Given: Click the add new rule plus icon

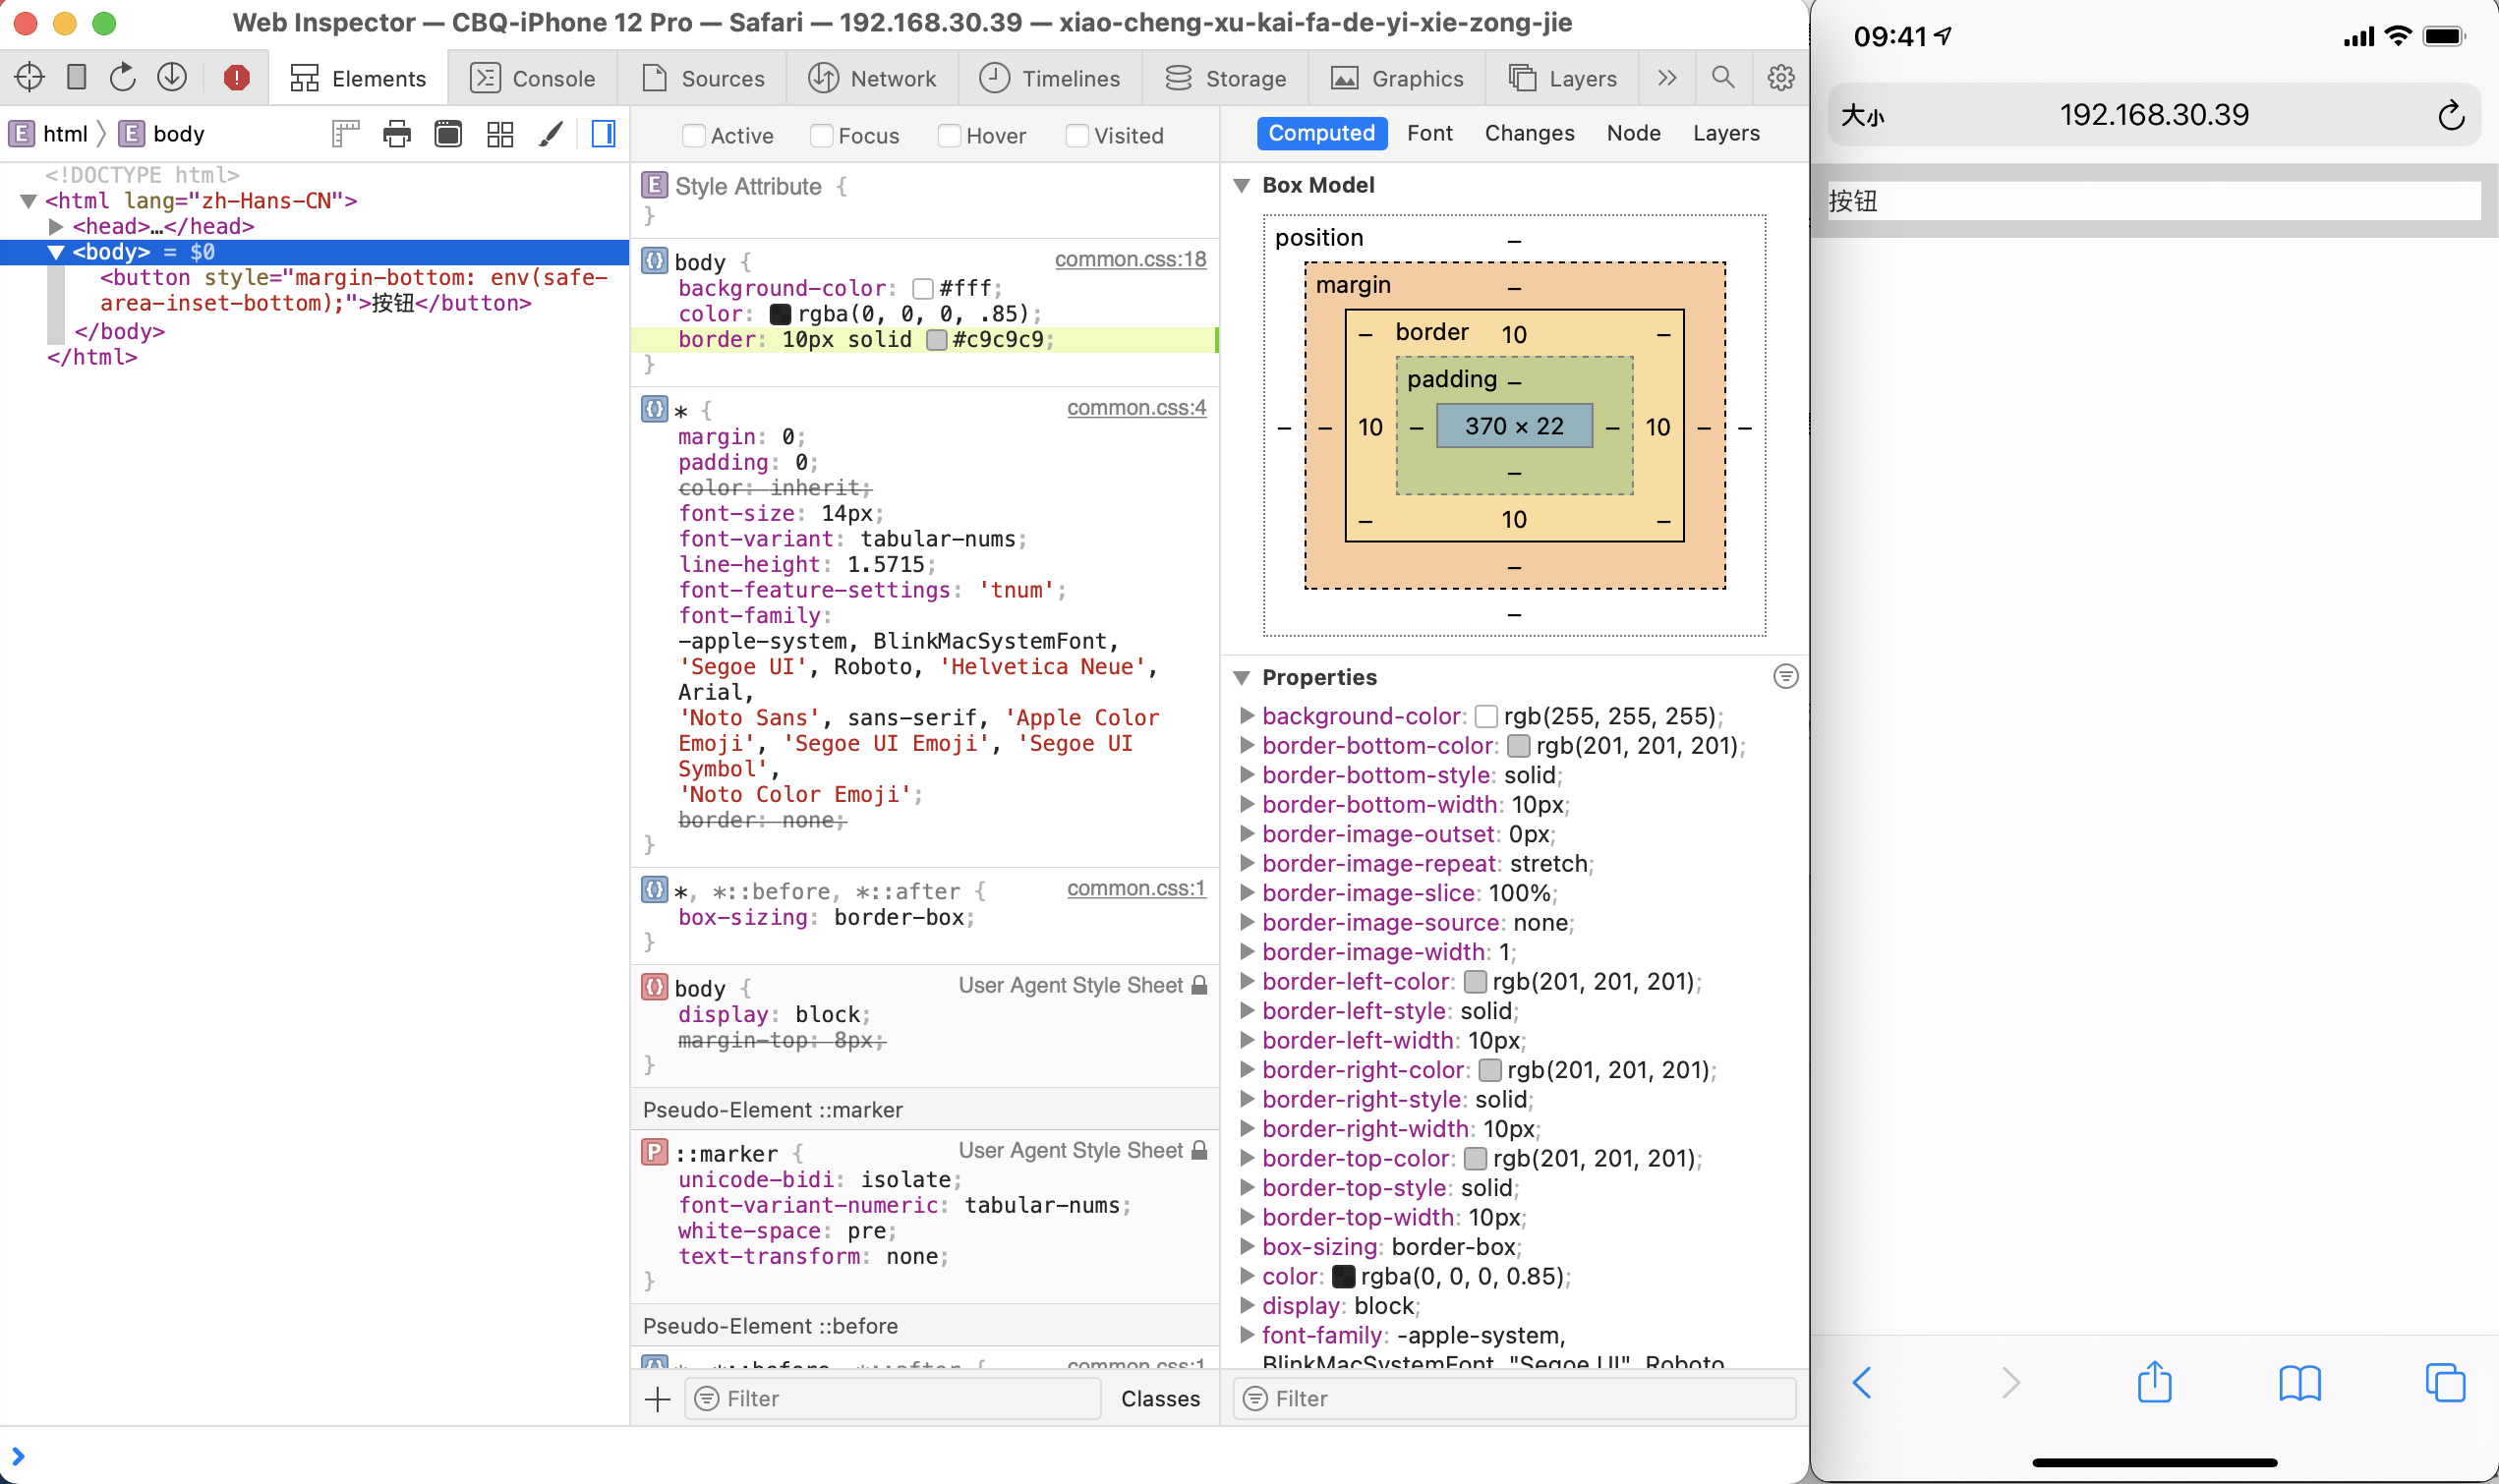Looking at the screenshot, I should click(658, 1399).
